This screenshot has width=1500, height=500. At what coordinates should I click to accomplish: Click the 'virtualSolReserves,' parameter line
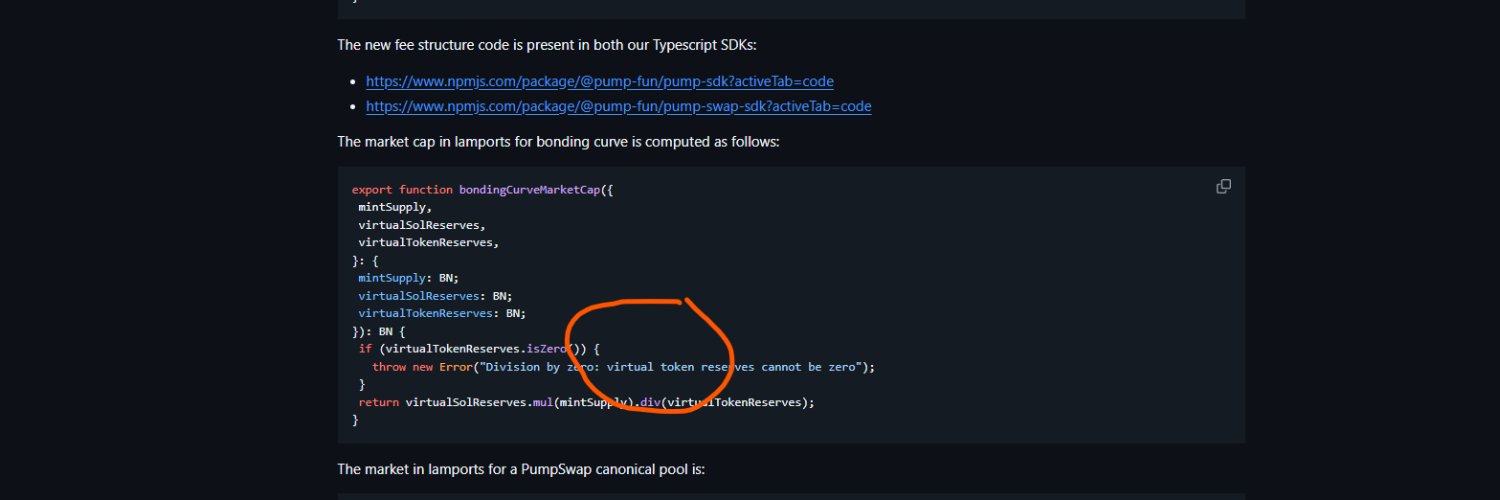click(x=422, y=225)
